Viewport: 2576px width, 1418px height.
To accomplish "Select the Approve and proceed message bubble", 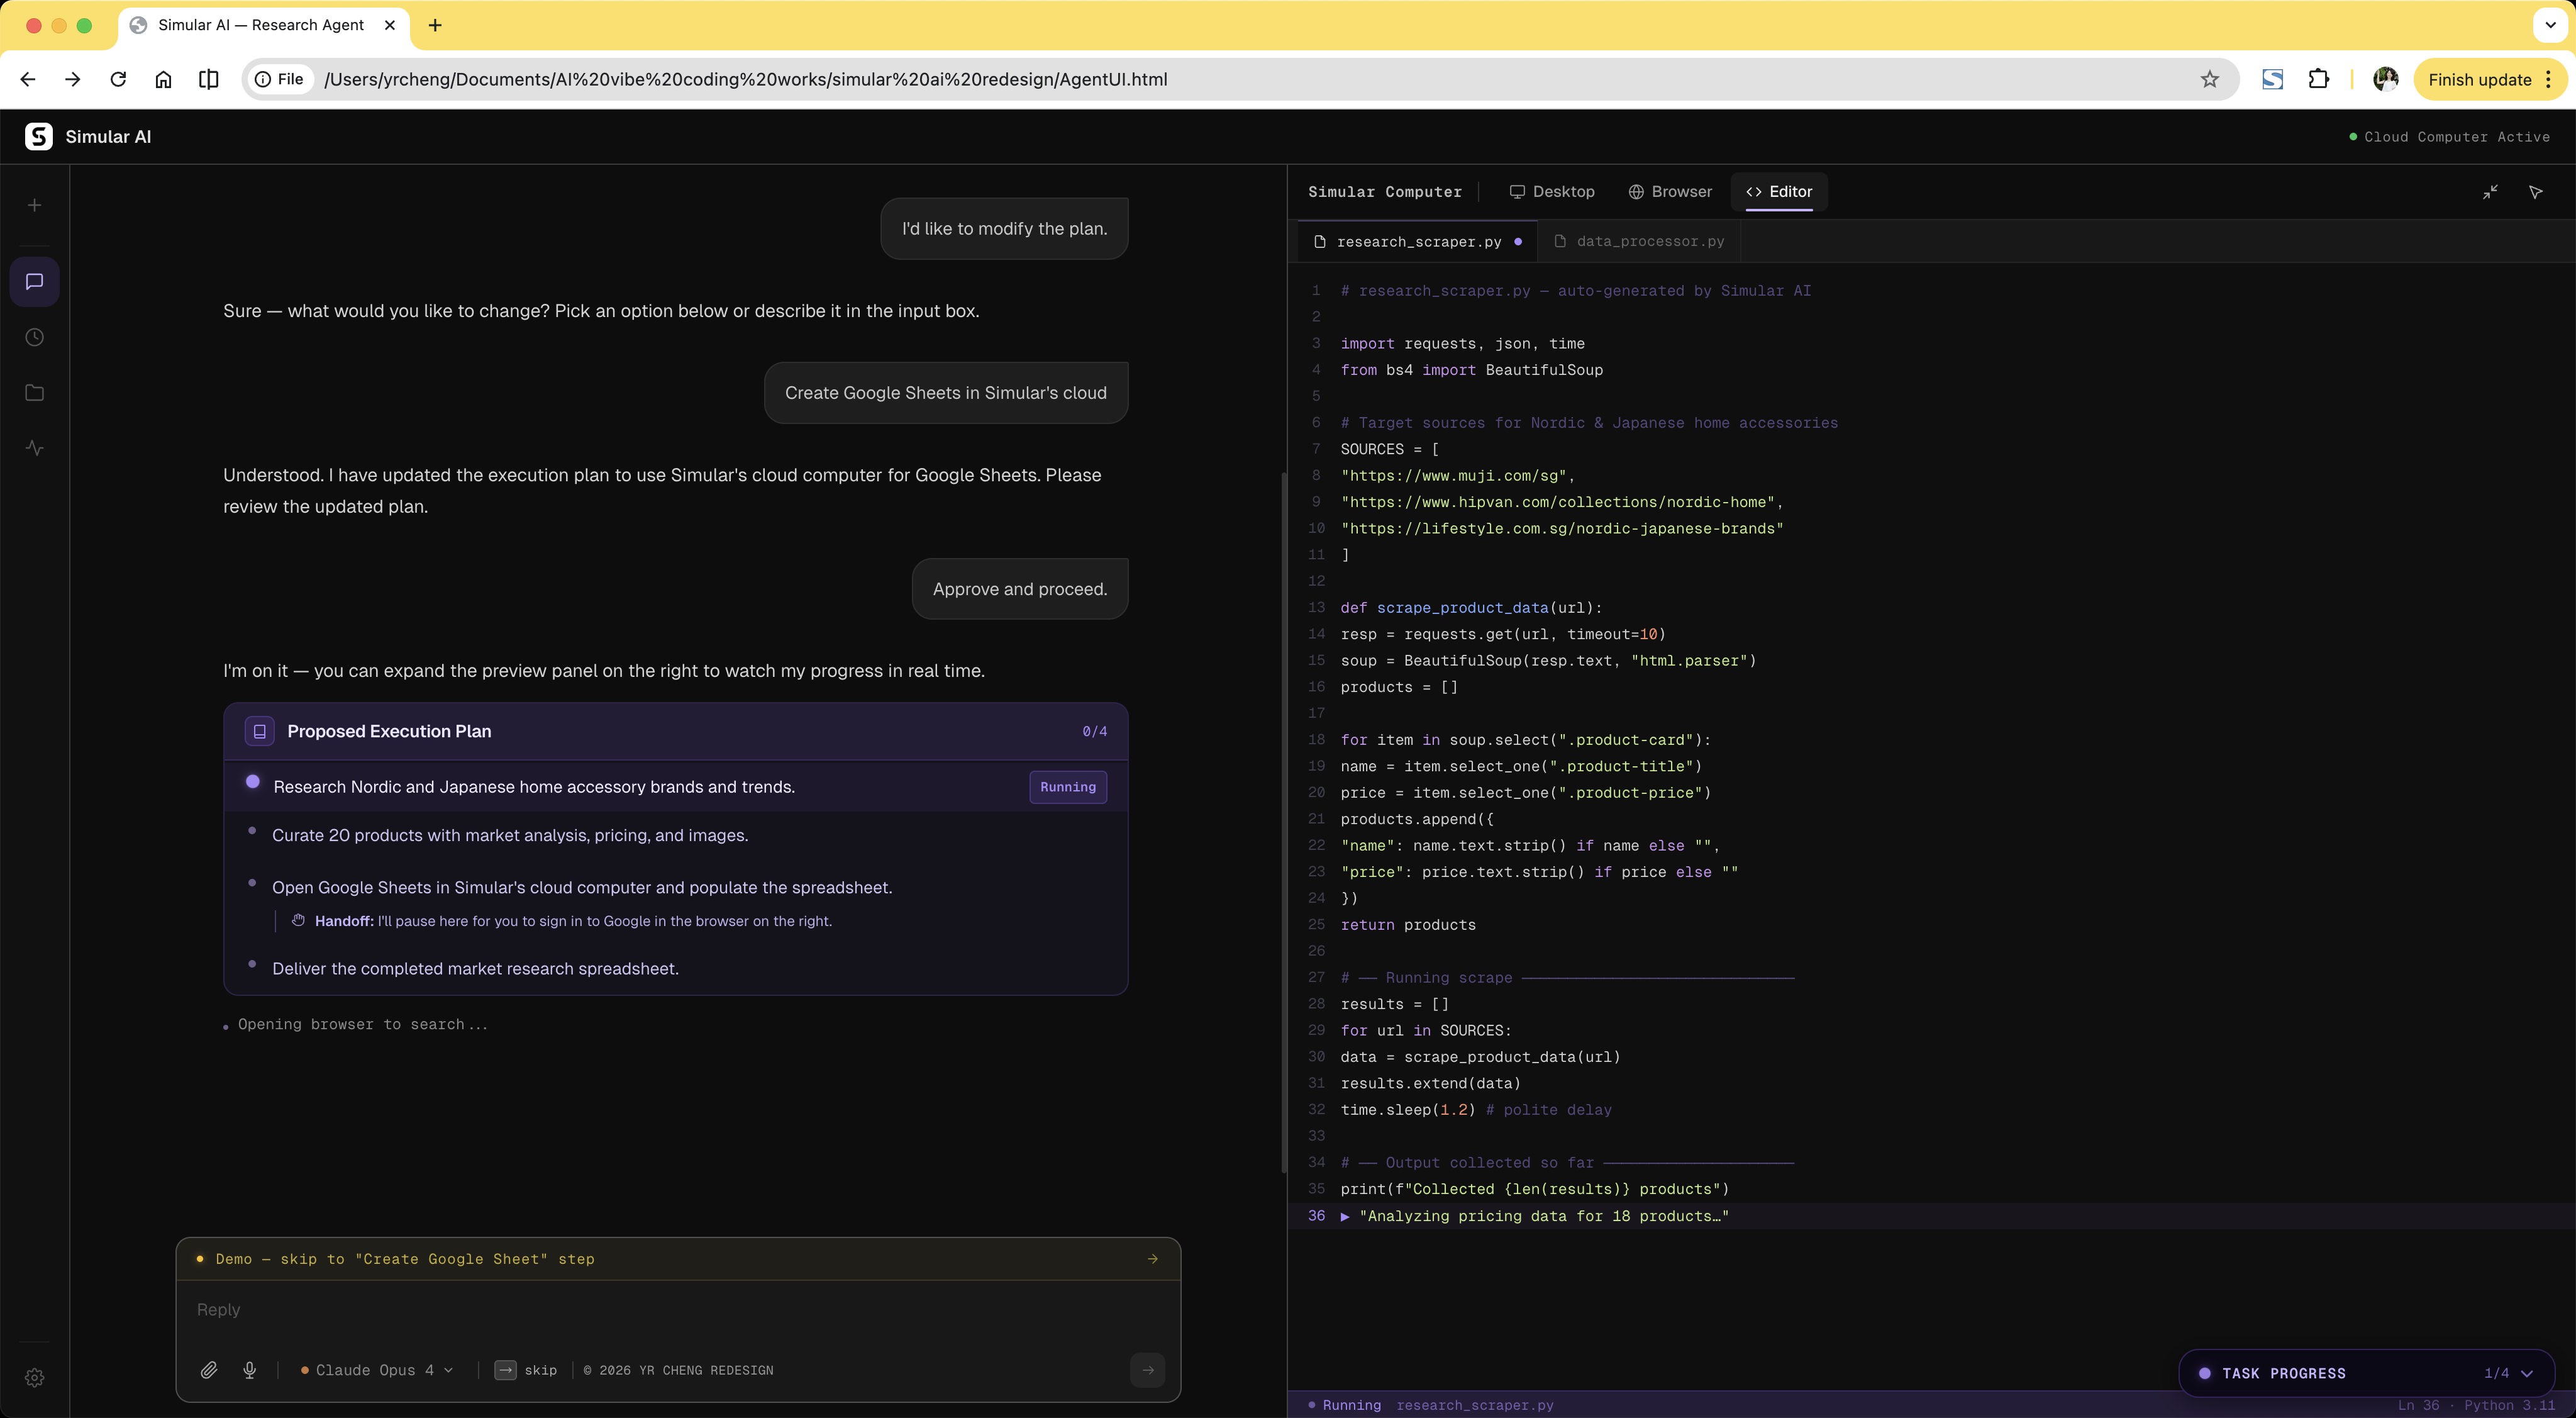I will [x=1019, y=589].
